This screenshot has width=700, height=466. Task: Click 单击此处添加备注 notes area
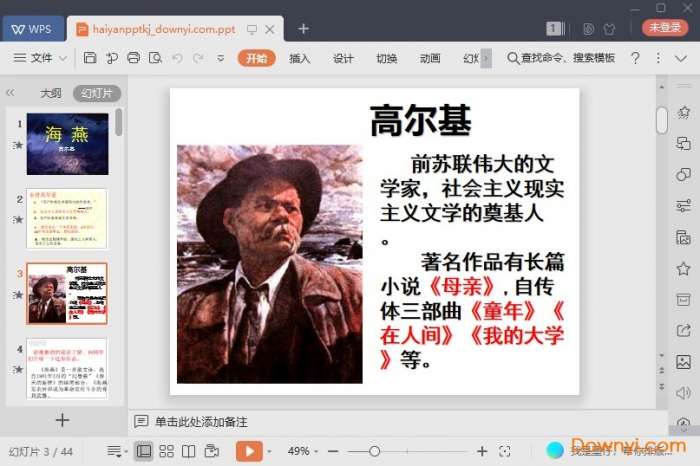click(x=201, y=422)
